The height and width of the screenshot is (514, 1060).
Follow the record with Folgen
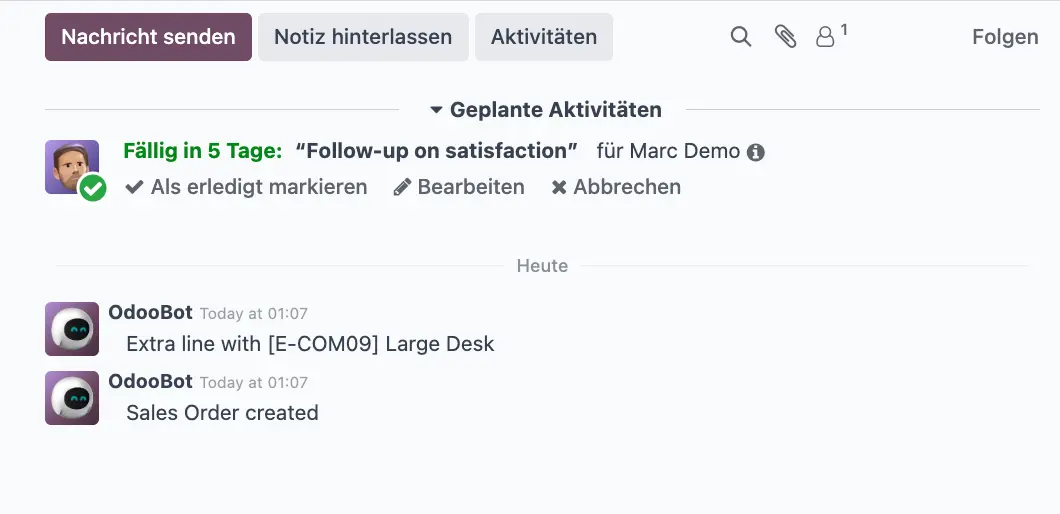click(1005, 37)
